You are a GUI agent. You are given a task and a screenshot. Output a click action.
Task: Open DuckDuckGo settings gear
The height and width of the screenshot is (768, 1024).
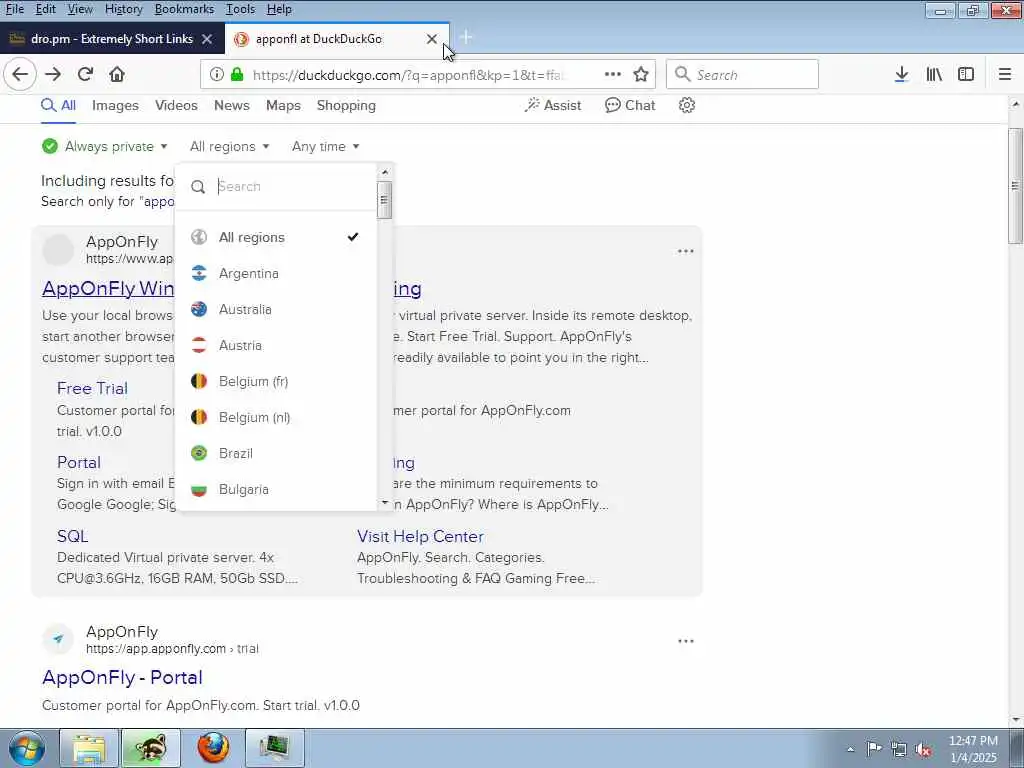[686, 105]
